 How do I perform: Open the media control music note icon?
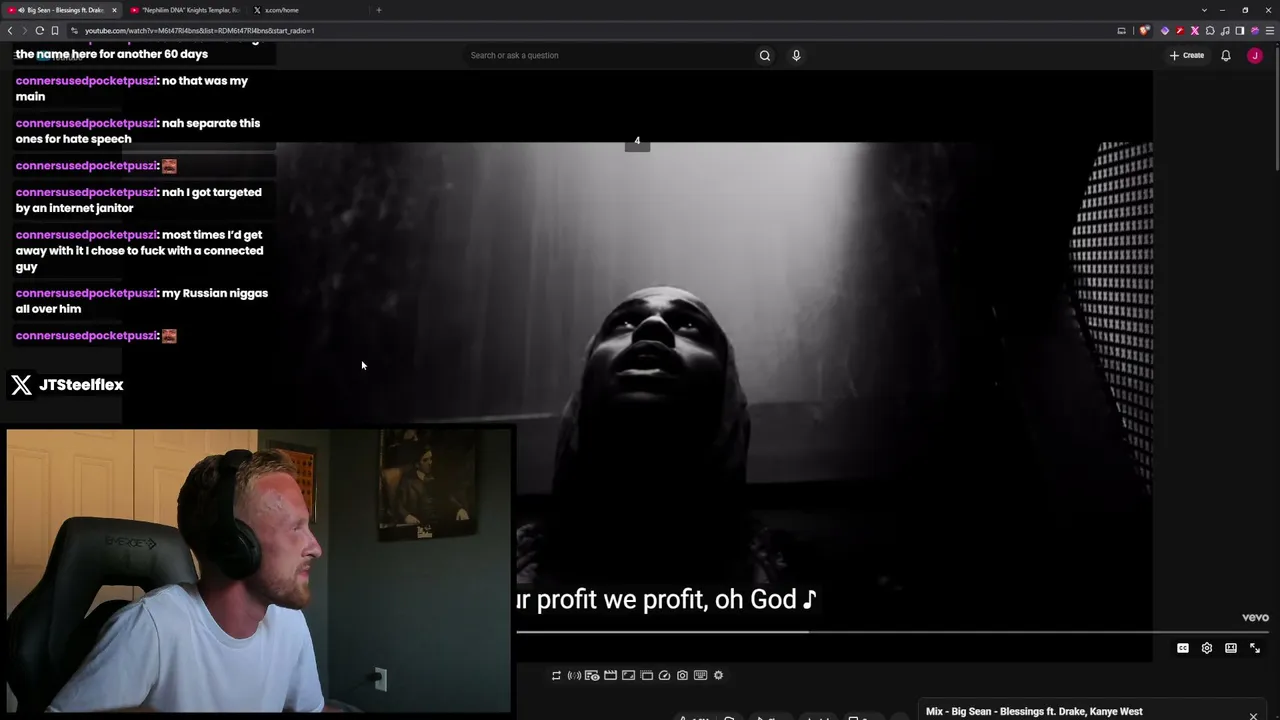[1225, 31]
